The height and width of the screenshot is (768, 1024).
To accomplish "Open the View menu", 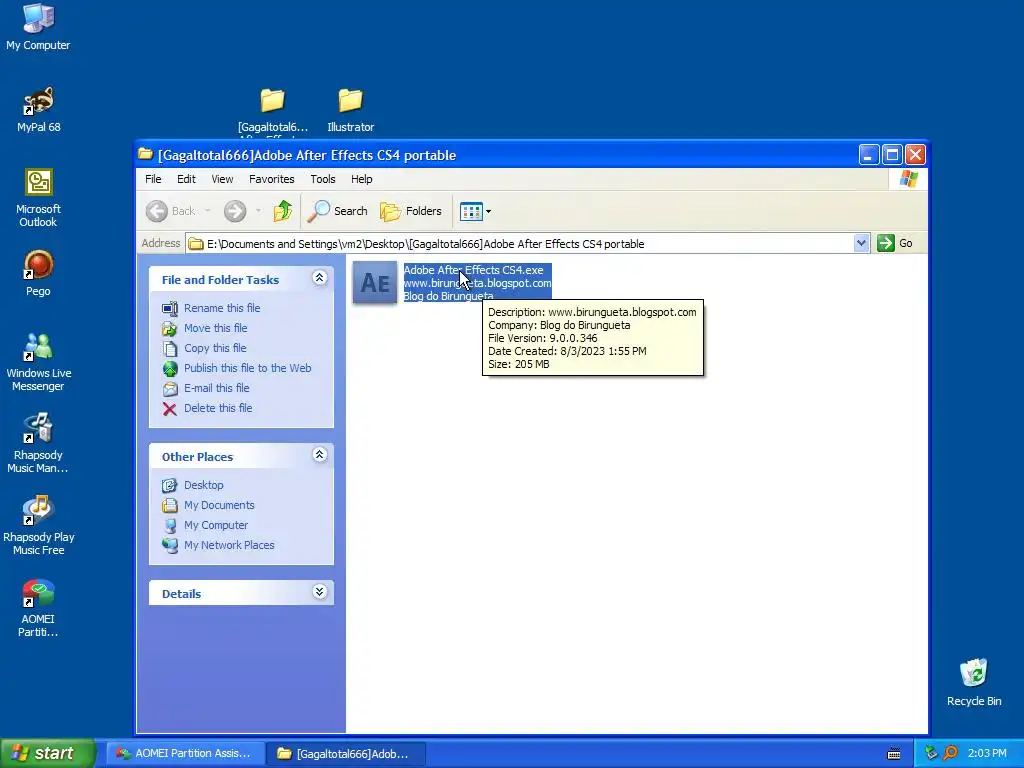I will pyautogui.click(x=222, y=179).
